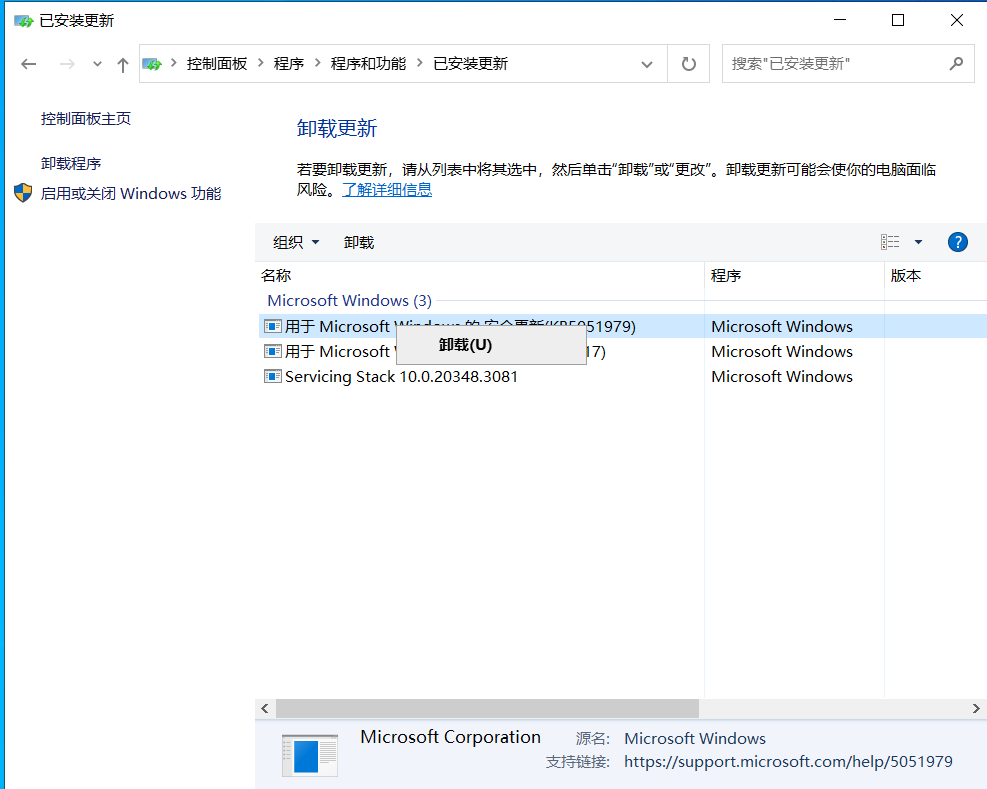
Task: Collapse the Microsoft Windows (3) group
Action: point(349,300)
